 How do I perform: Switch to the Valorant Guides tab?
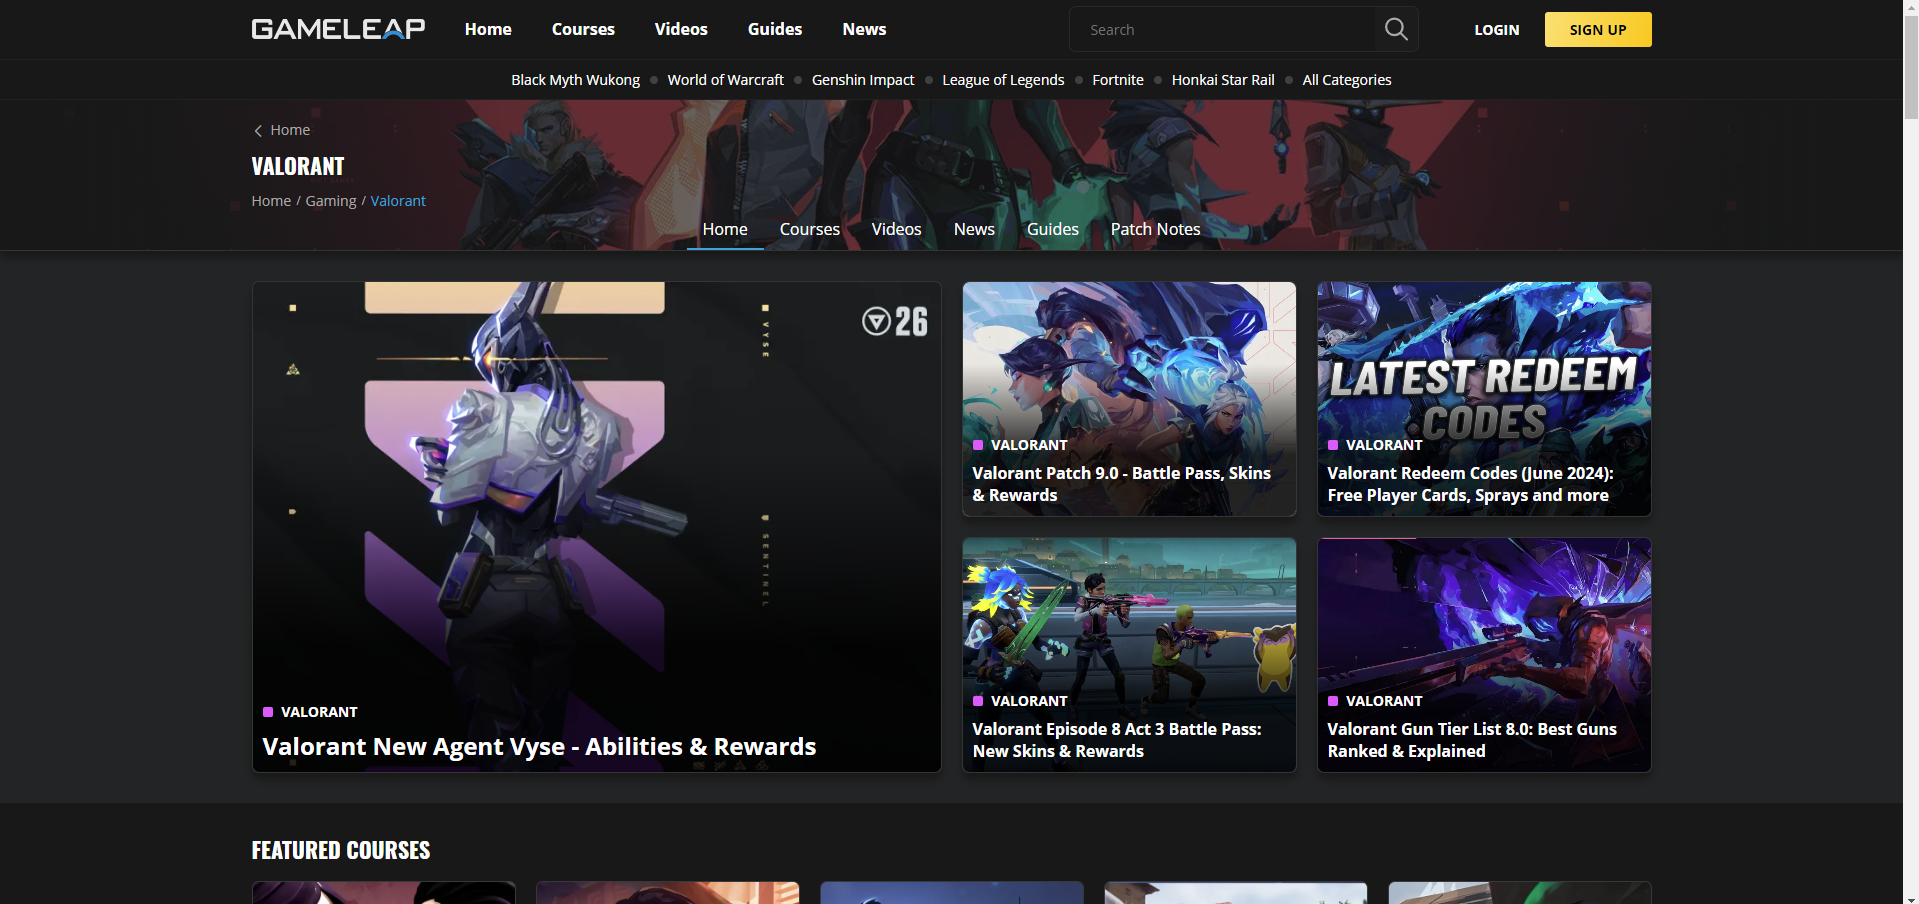click(1053, 229)
